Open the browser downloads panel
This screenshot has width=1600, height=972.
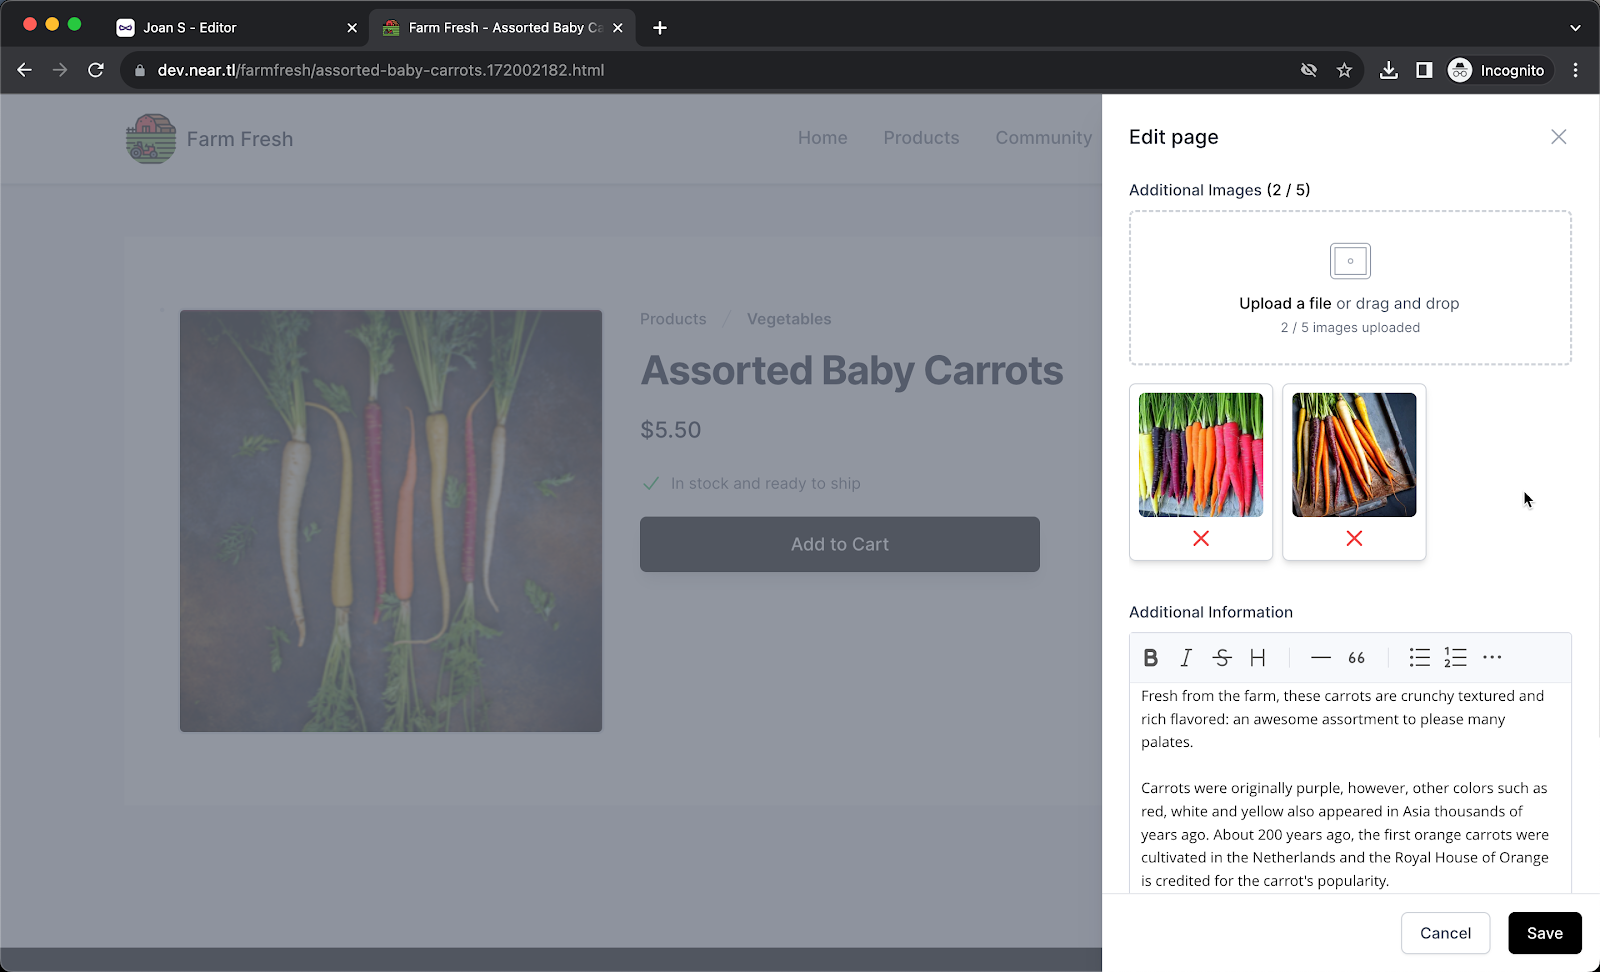(x=1389, y=70)
